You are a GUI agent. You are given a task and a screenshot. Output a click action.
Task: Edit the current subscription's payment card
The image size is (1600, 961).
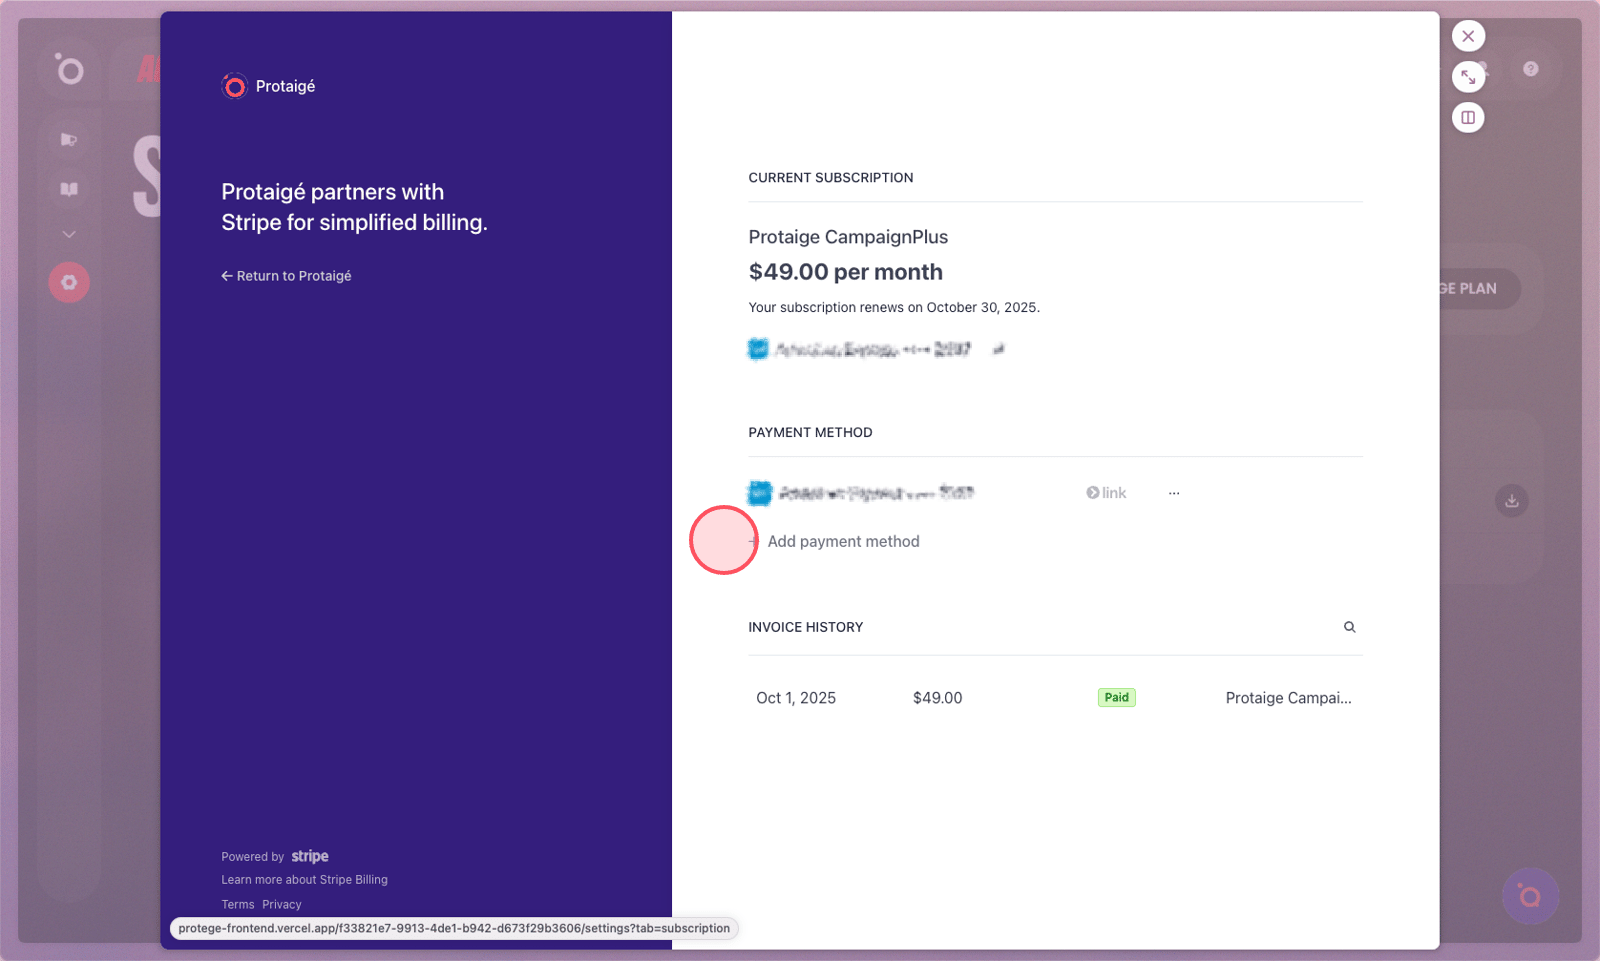tap(998, 349)
